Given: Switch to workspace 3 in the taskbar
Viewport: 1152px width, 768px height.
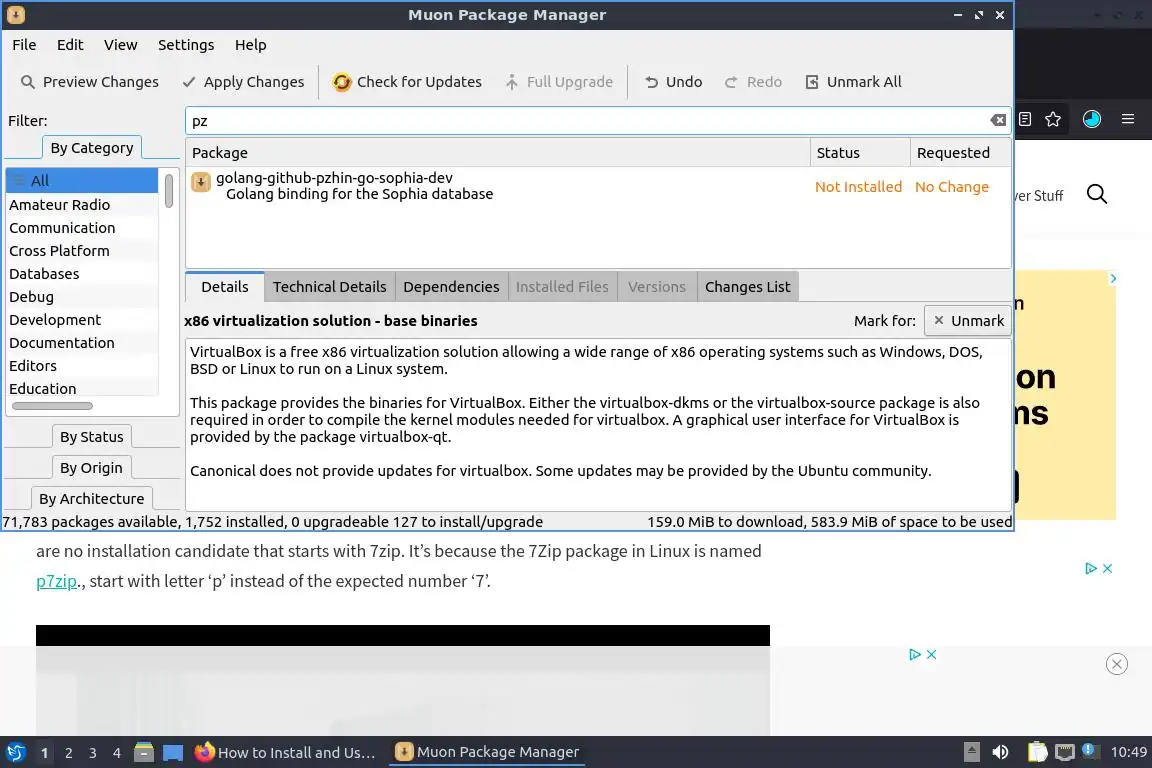Looking at the screenshot, I should click(93, 753).
